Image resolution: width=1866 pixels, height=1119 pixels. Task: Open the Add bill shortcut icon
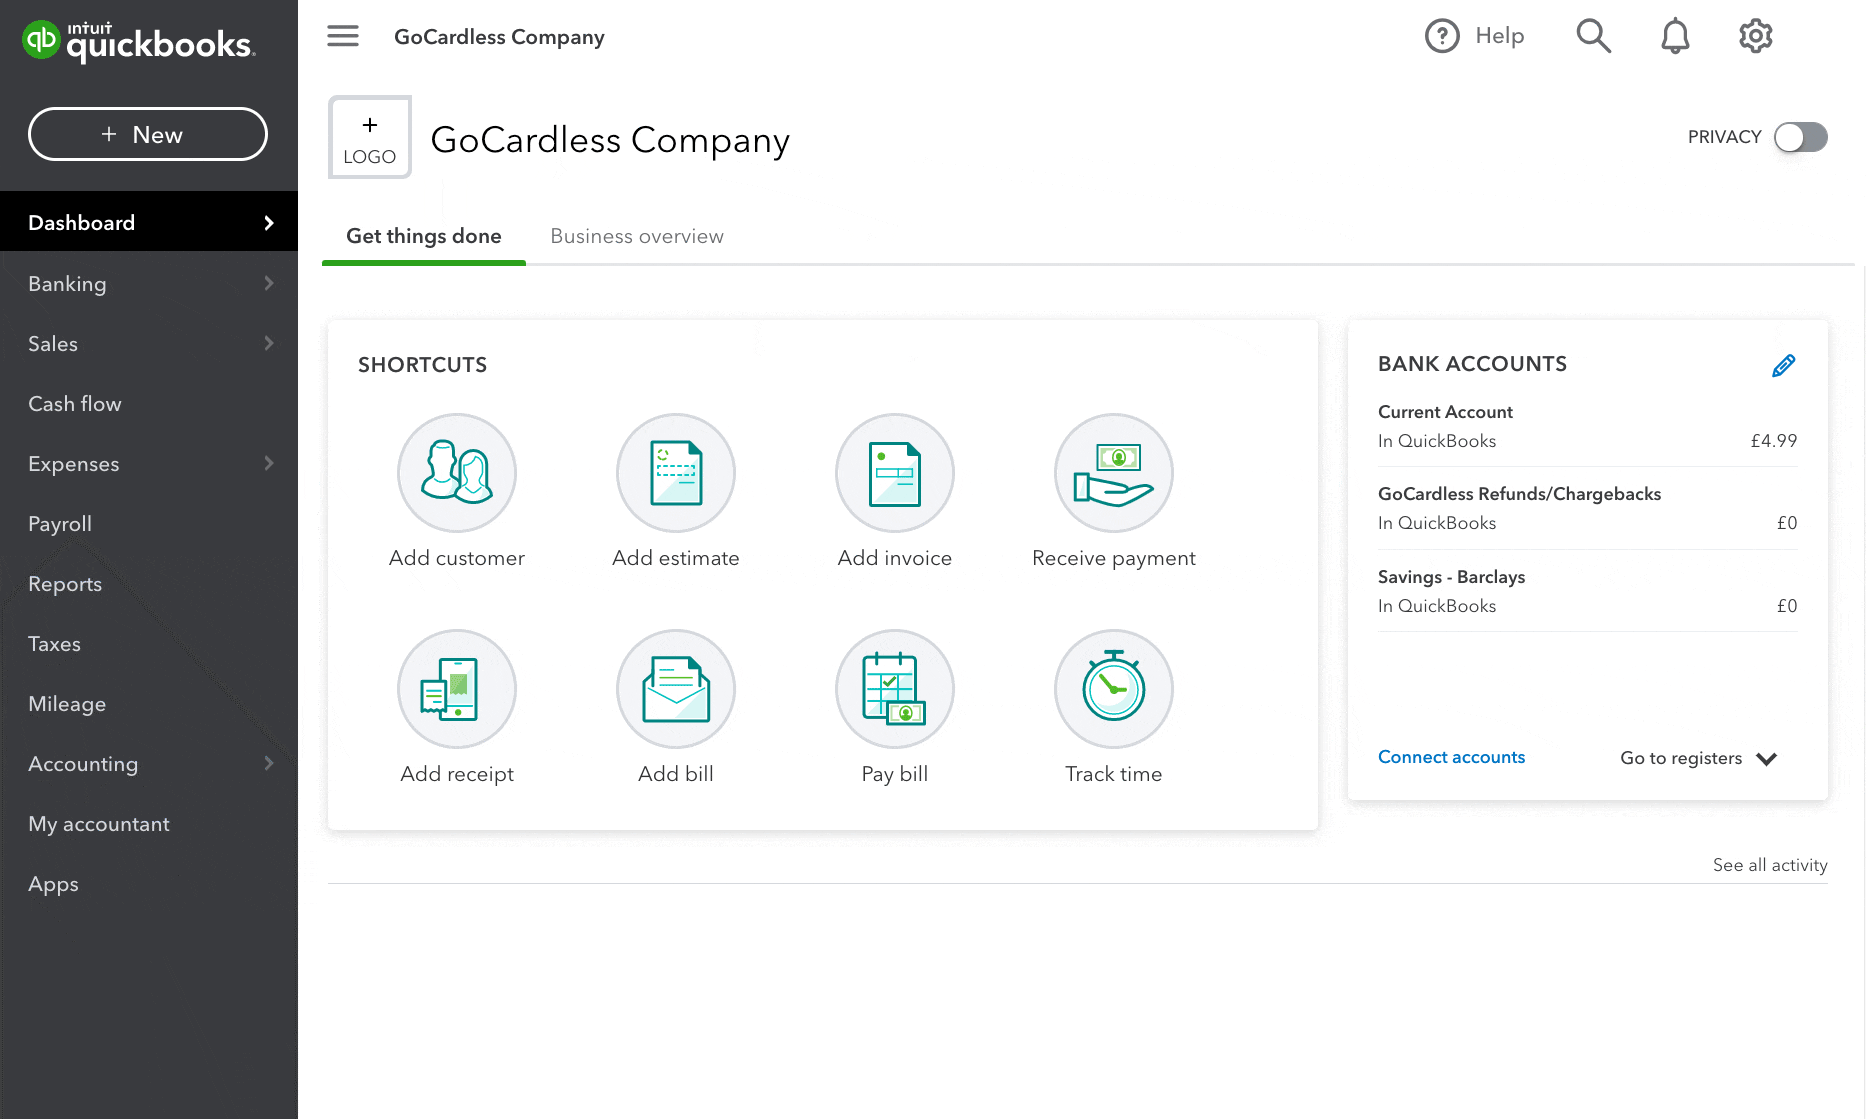coord(676,689)
